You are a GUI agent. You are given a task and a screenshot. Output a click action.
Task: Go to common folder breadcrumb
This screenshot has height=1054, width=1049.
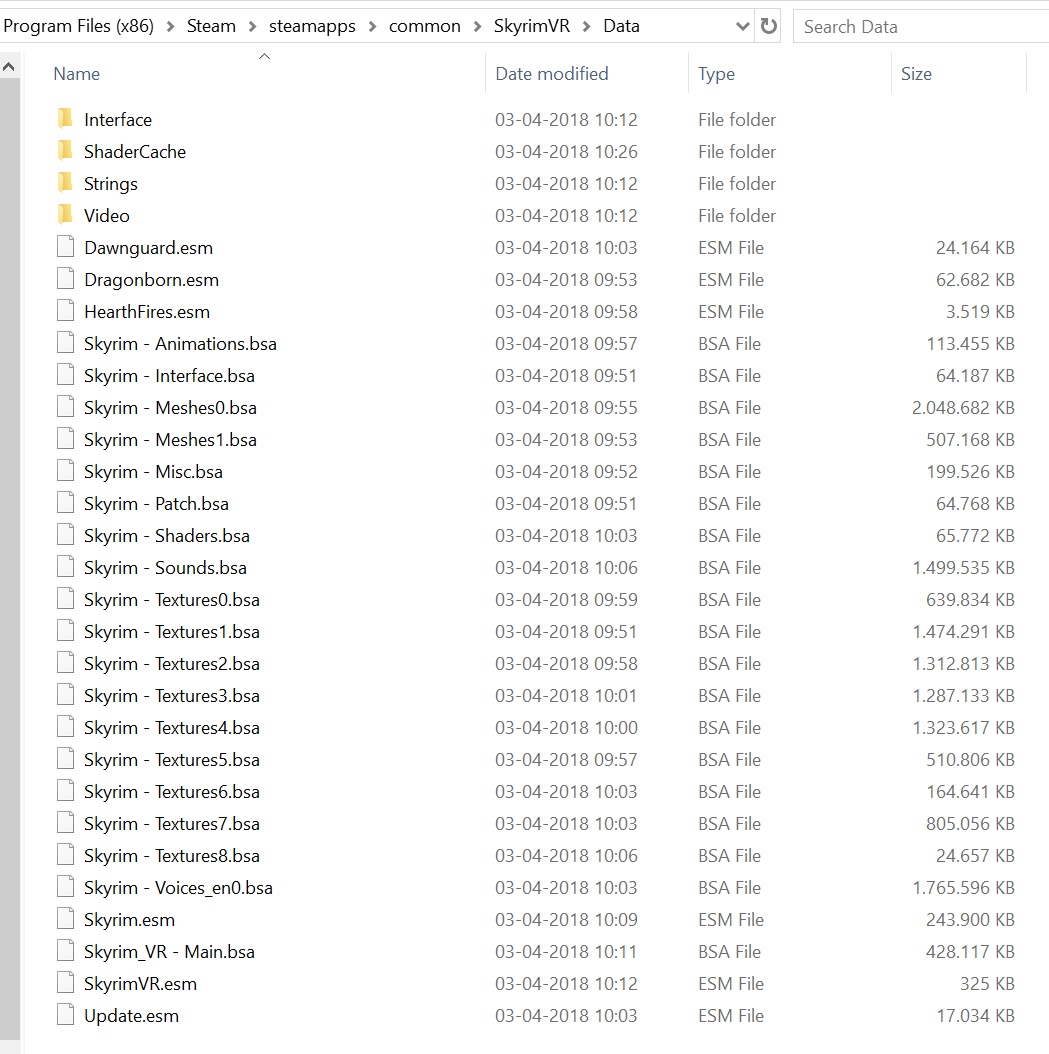[425, 26]
